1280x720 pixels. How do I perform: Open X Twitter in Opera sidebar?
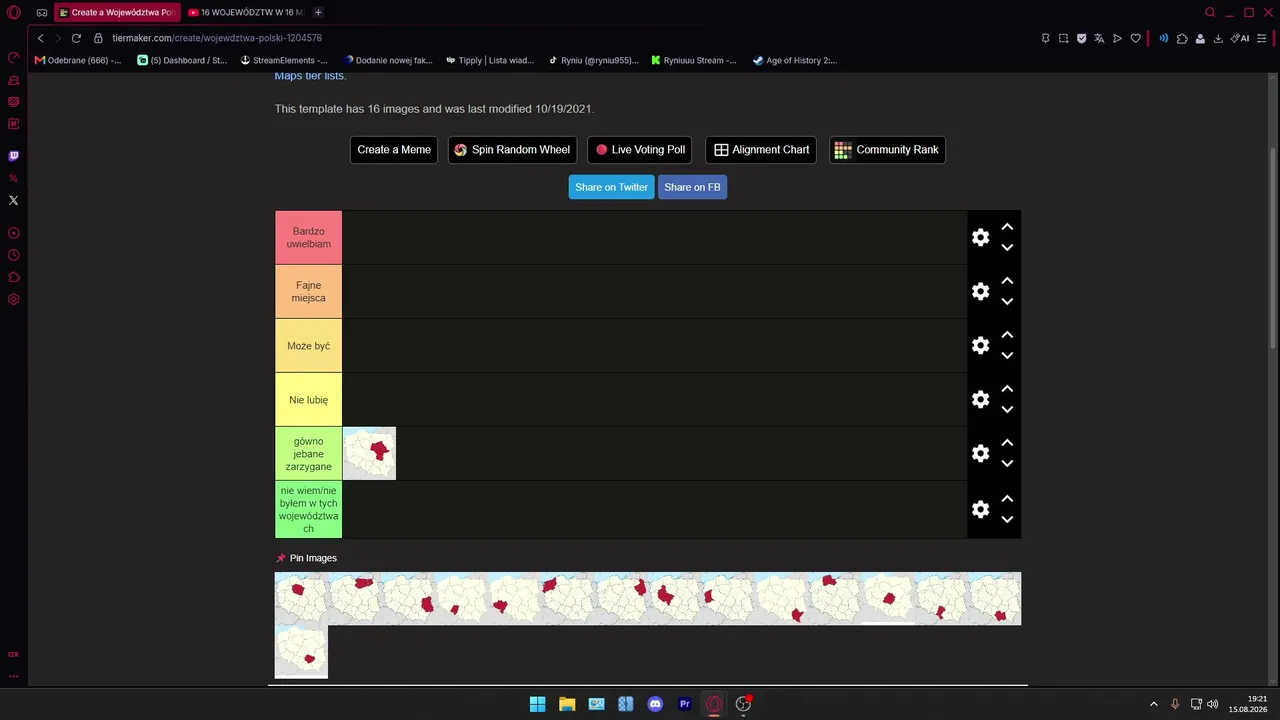coord(14,200)
